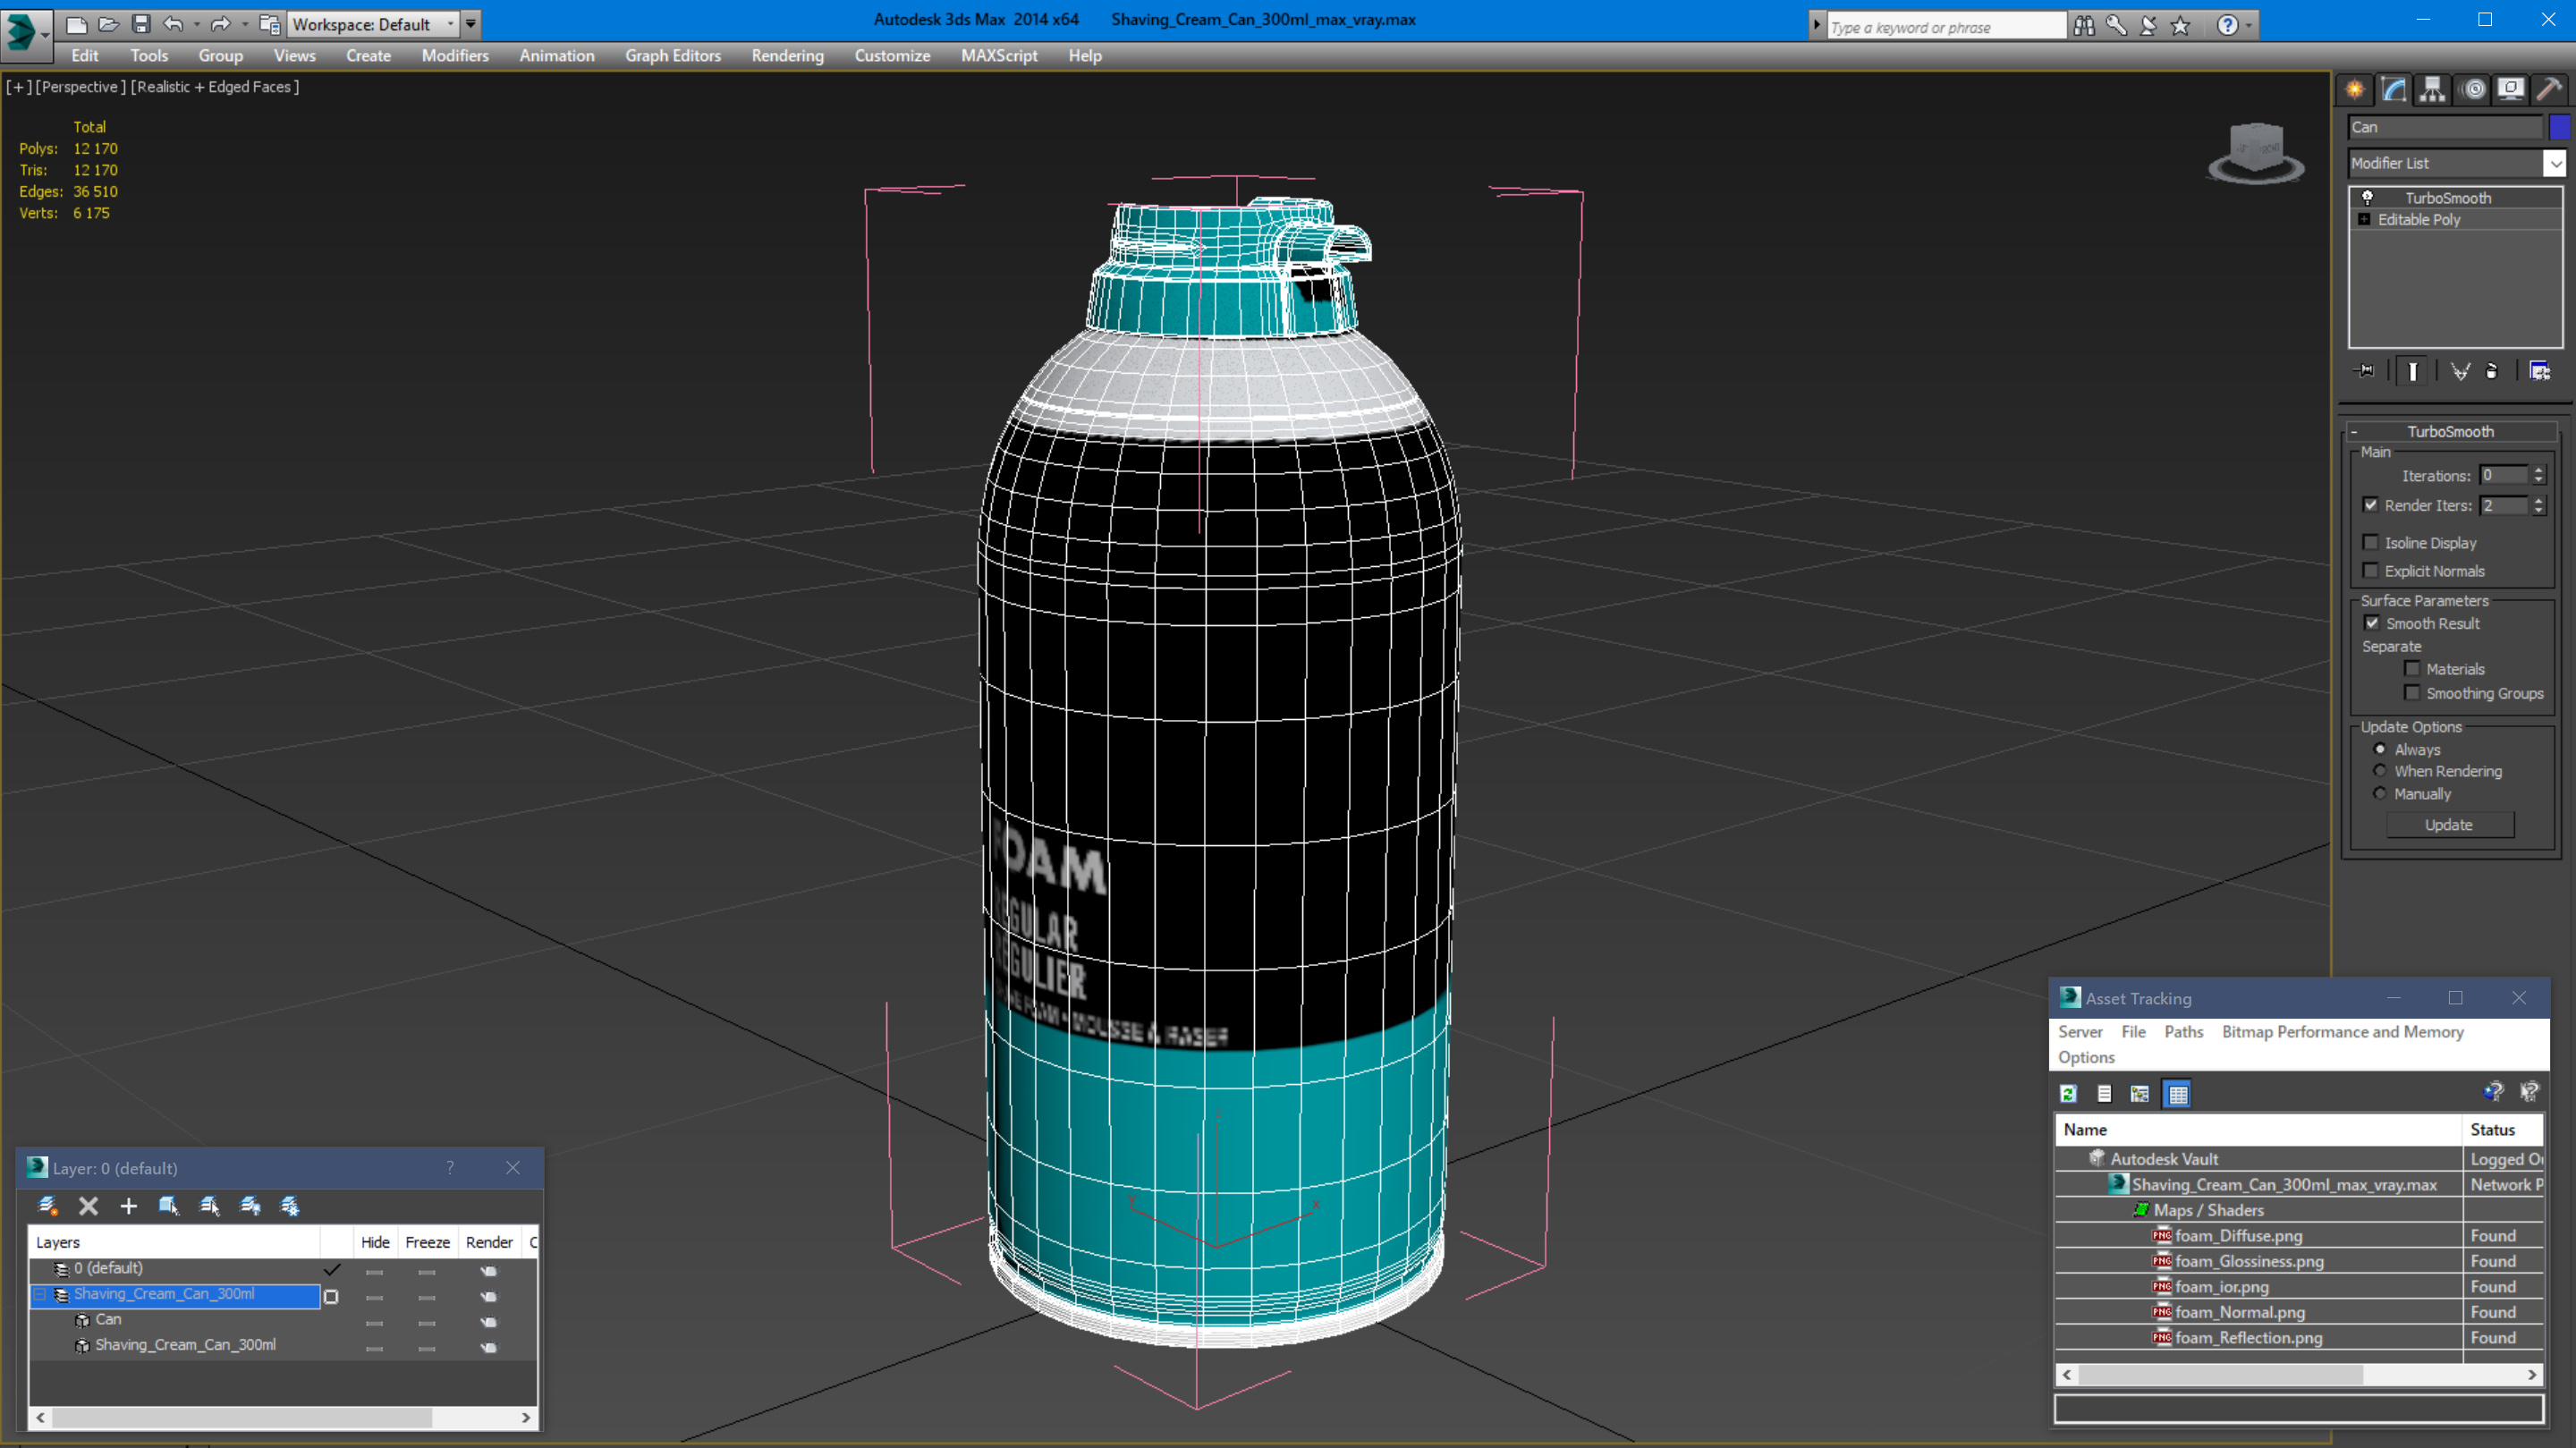Enable Explicit Normals checkbox

(x=2371, y=571)
